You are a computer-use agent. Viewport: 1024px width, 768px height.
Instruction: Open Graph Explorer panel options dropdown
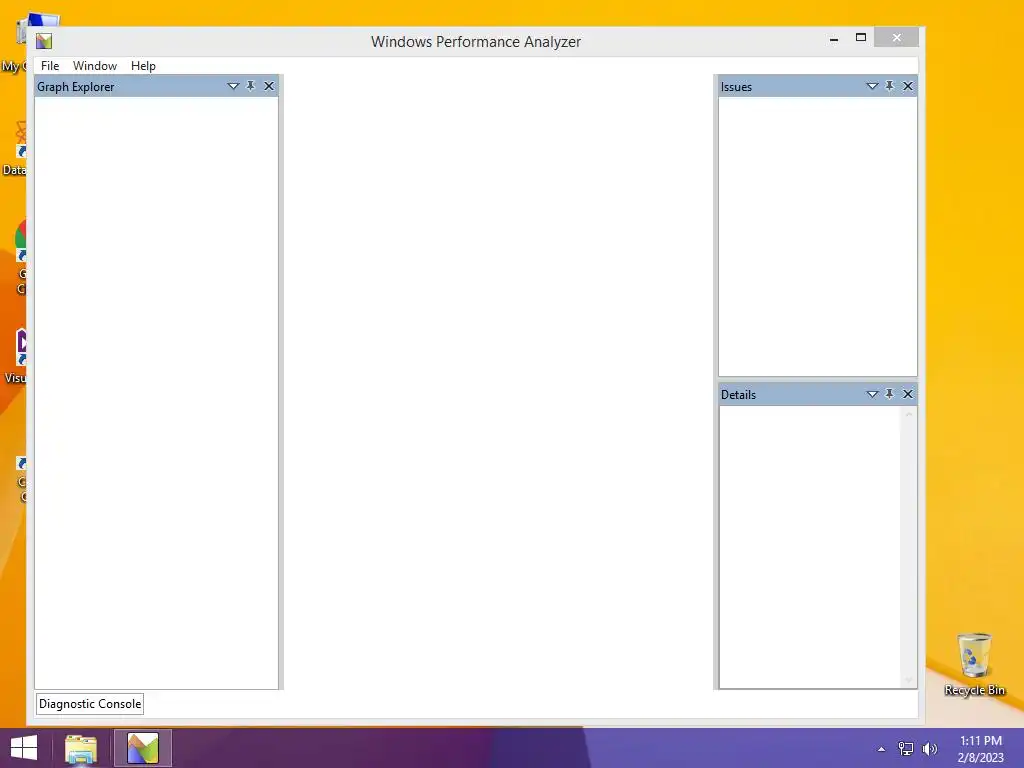[233, 86]
